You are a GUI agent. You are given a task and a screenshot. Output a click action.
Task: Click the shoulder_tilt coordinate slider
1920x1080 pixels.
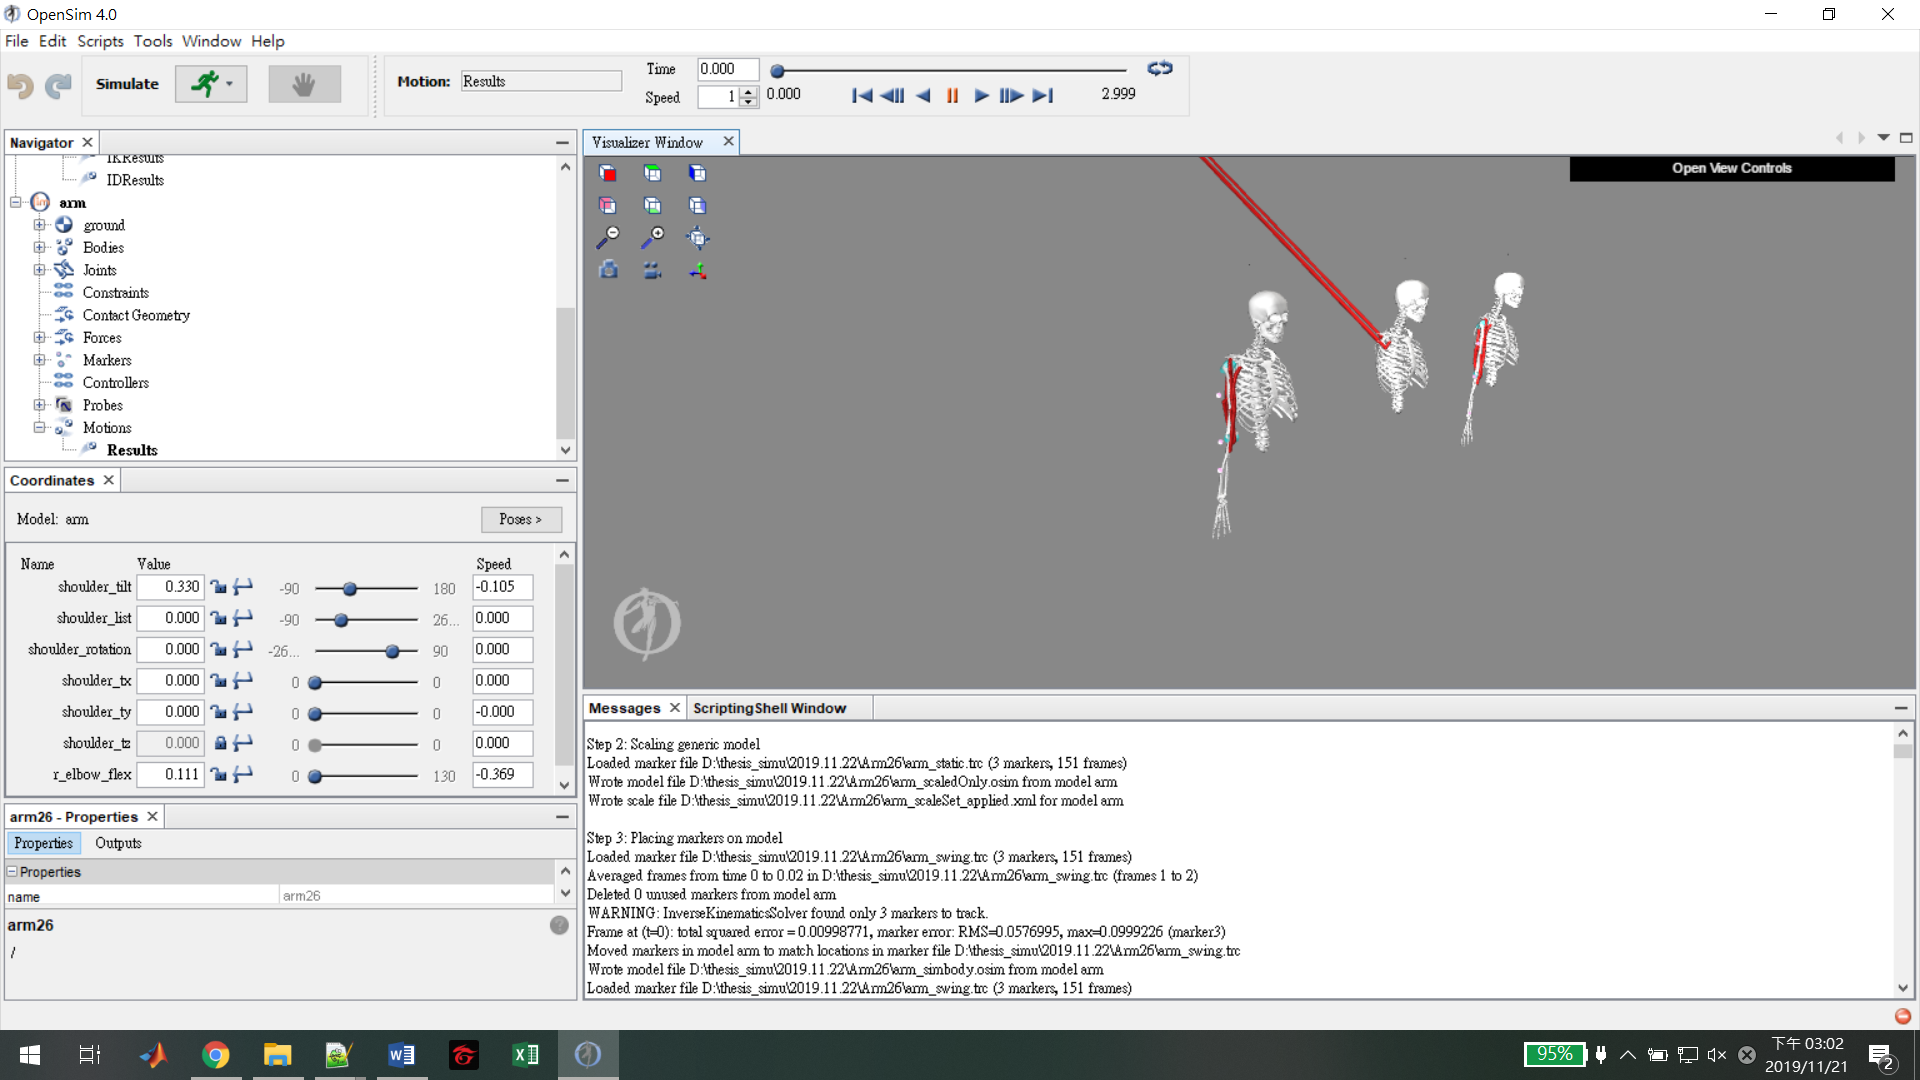click(x=366, y=589)
